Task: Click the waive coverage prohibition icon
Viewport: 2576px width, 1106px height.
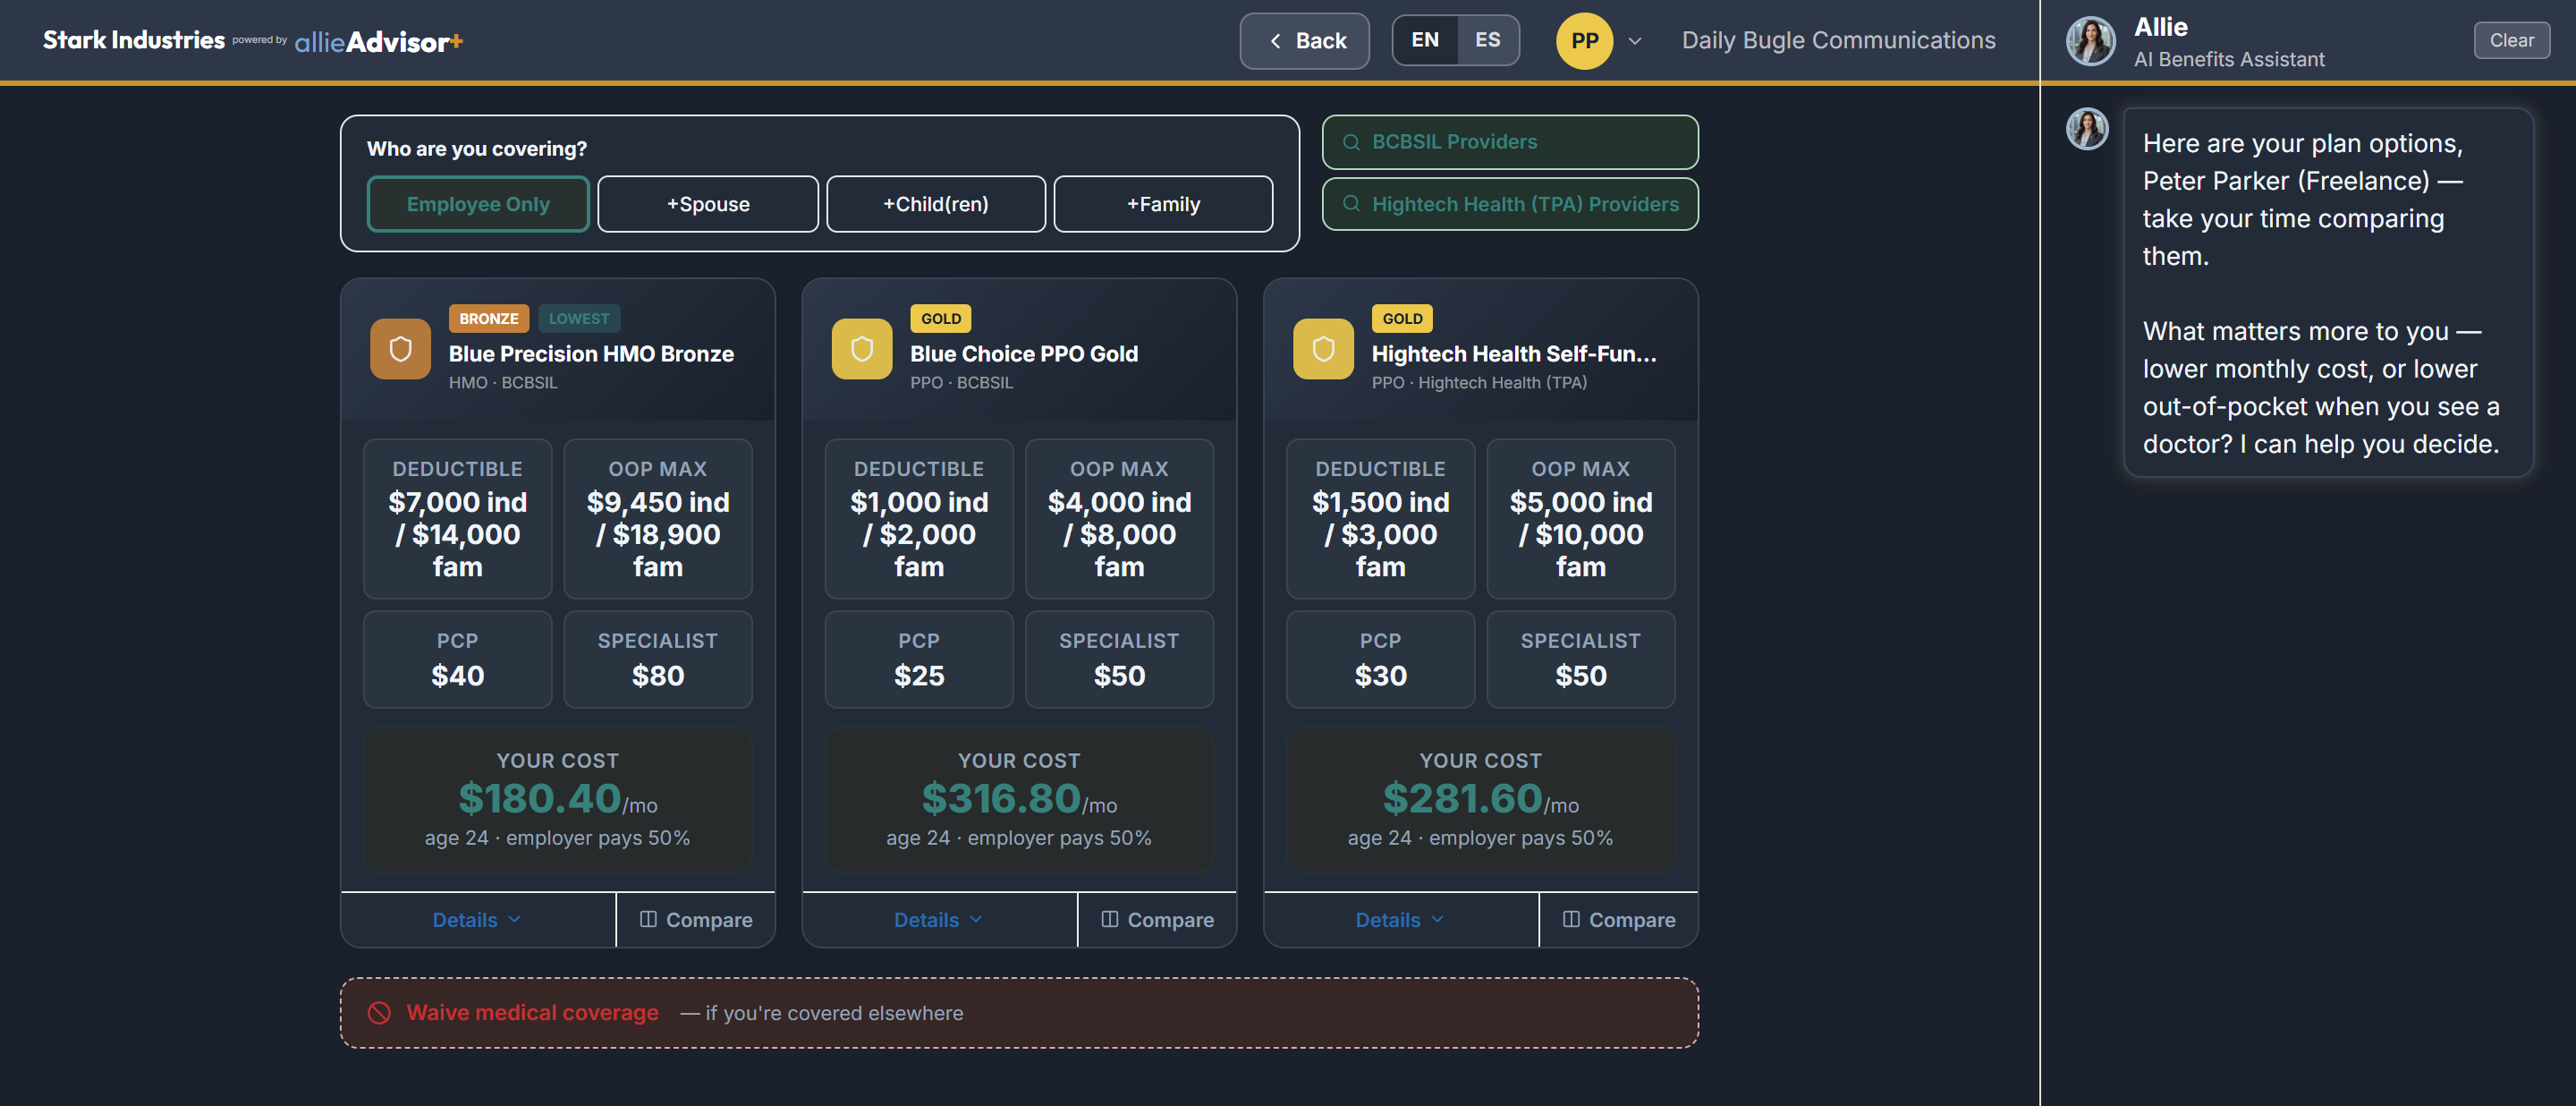Action: pos(379,1013)
